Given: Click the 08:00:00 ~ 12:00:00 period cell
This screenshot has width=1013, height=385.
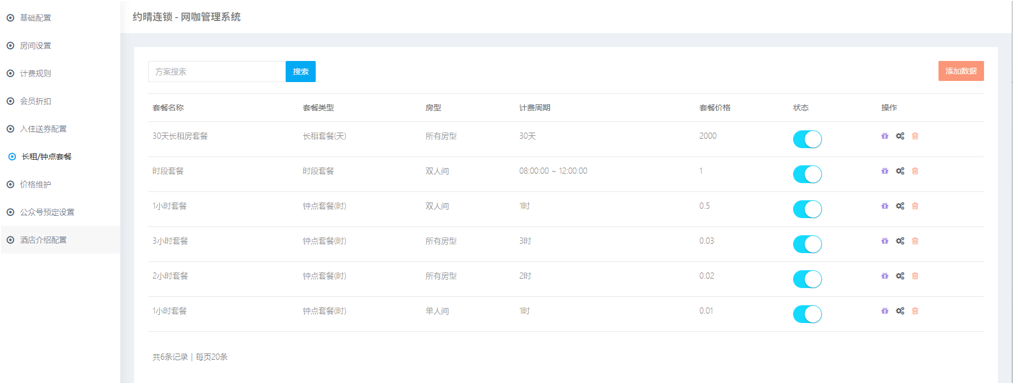Looking at the screenshot, I should [553, 171].
